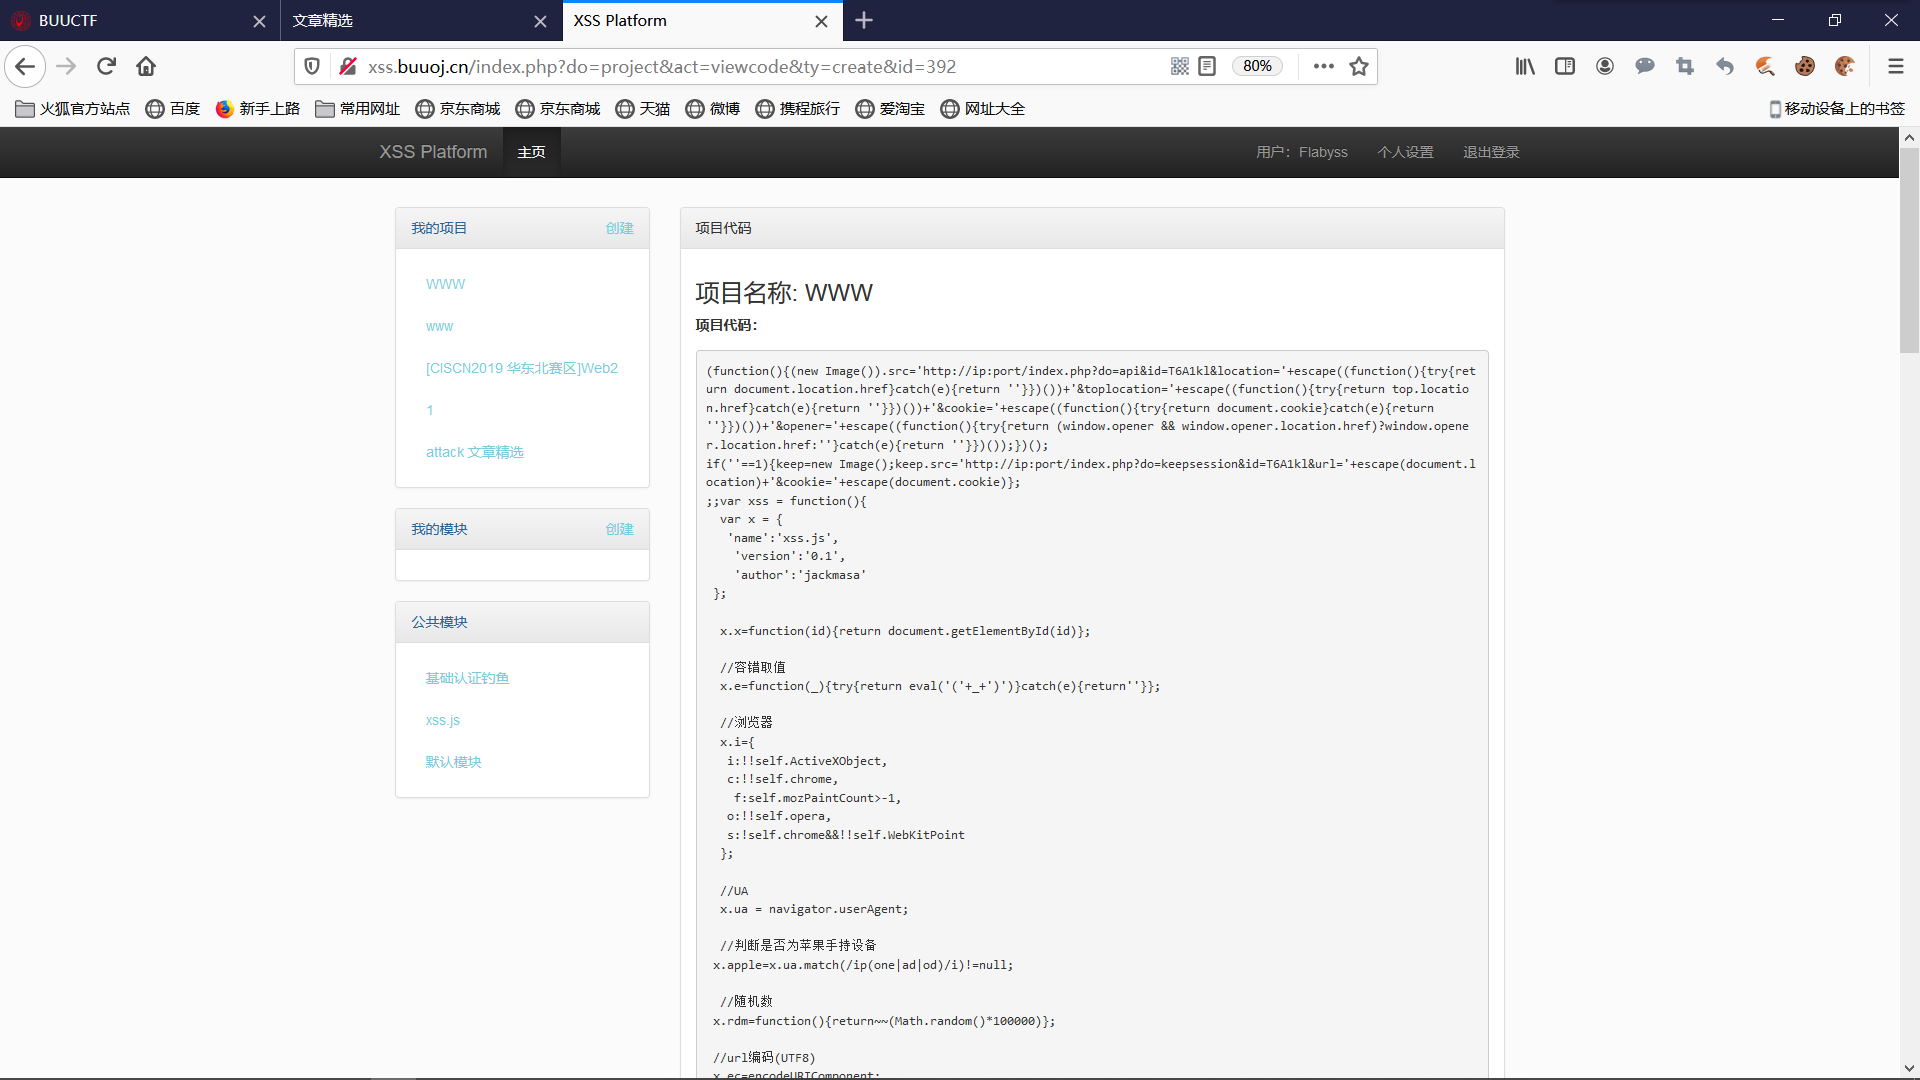Expand 移动设备上的书签 folder
The width and height of the screenshot is (1920, 1080).
1837,109
